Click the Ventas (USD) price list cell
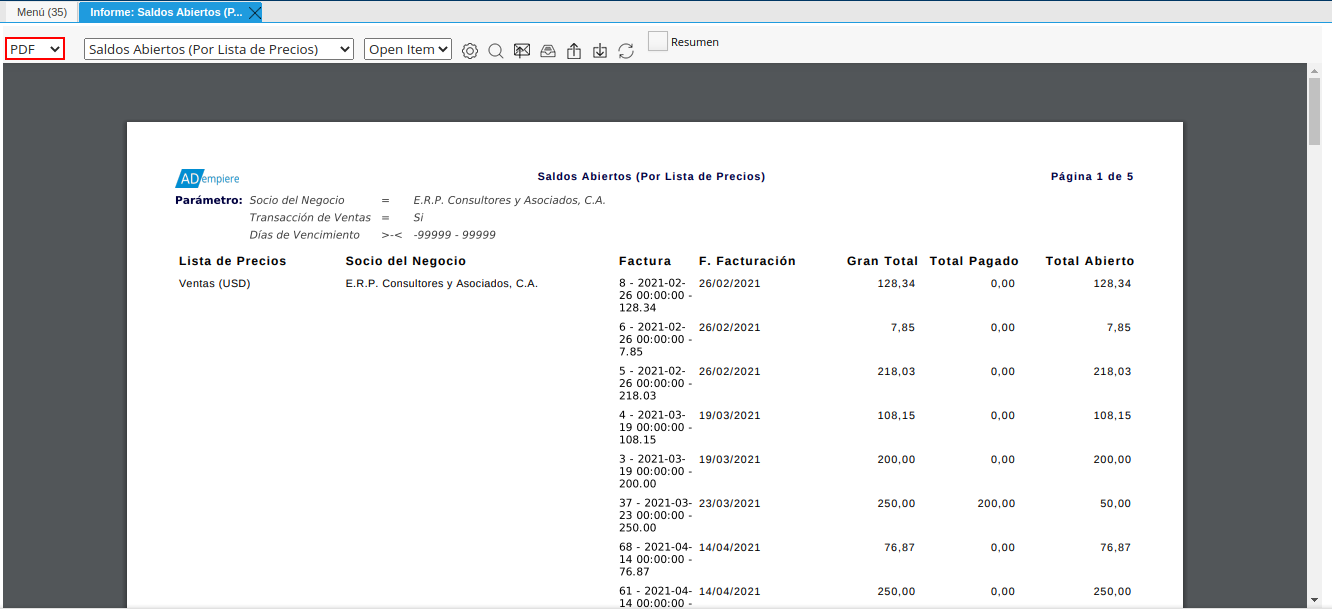Image resolution: width=1332 pixels, height=609 pixels. pos(215,284)
